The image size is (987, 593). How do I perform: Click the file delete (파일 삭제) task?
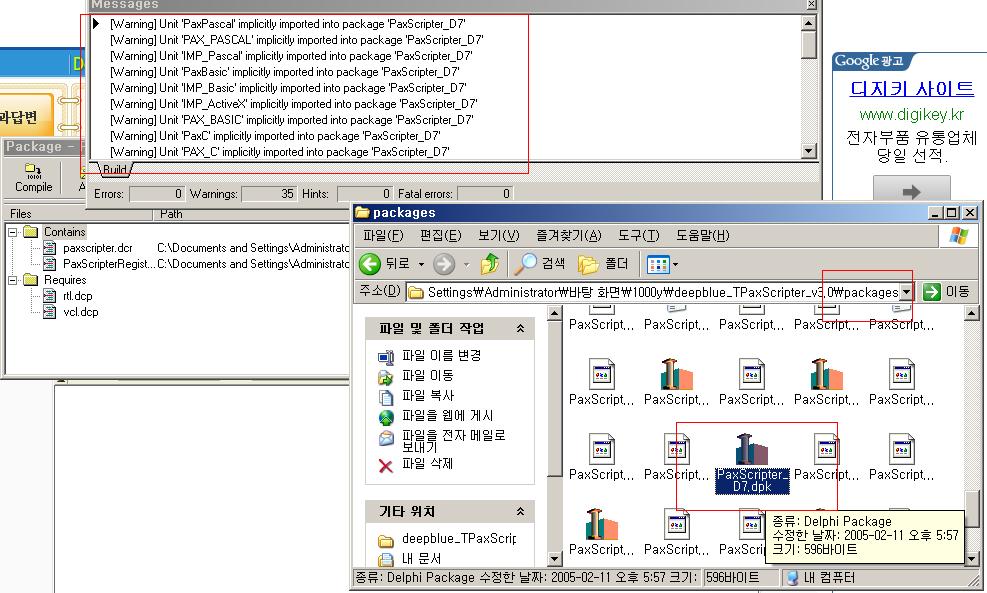416,464
